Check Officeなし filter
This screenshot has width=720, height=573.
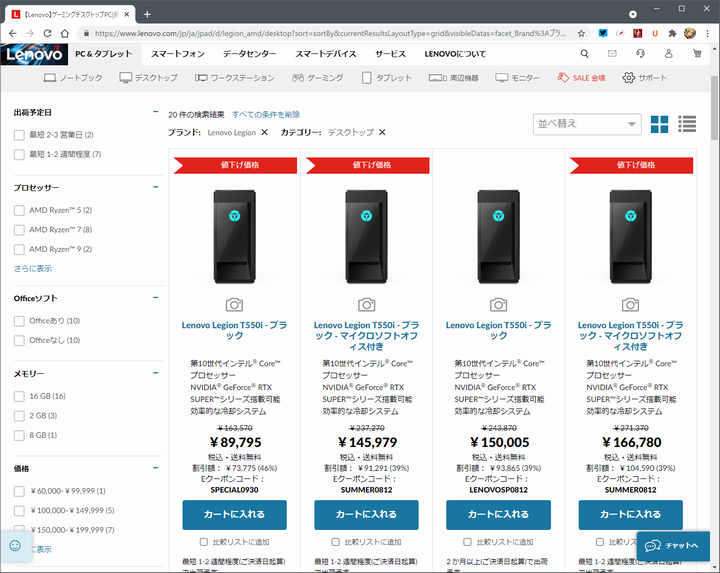click(19, 340)
